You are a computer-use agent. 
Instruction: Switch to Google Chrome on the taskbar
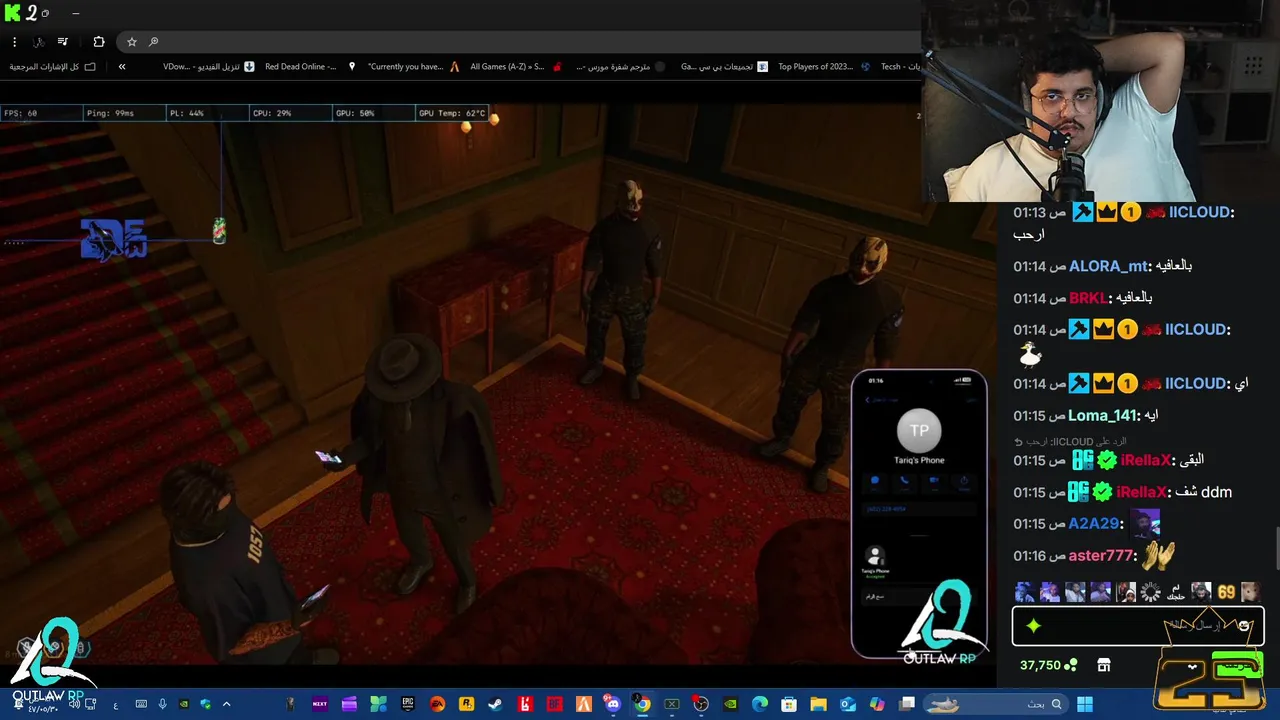pos(642,704)
